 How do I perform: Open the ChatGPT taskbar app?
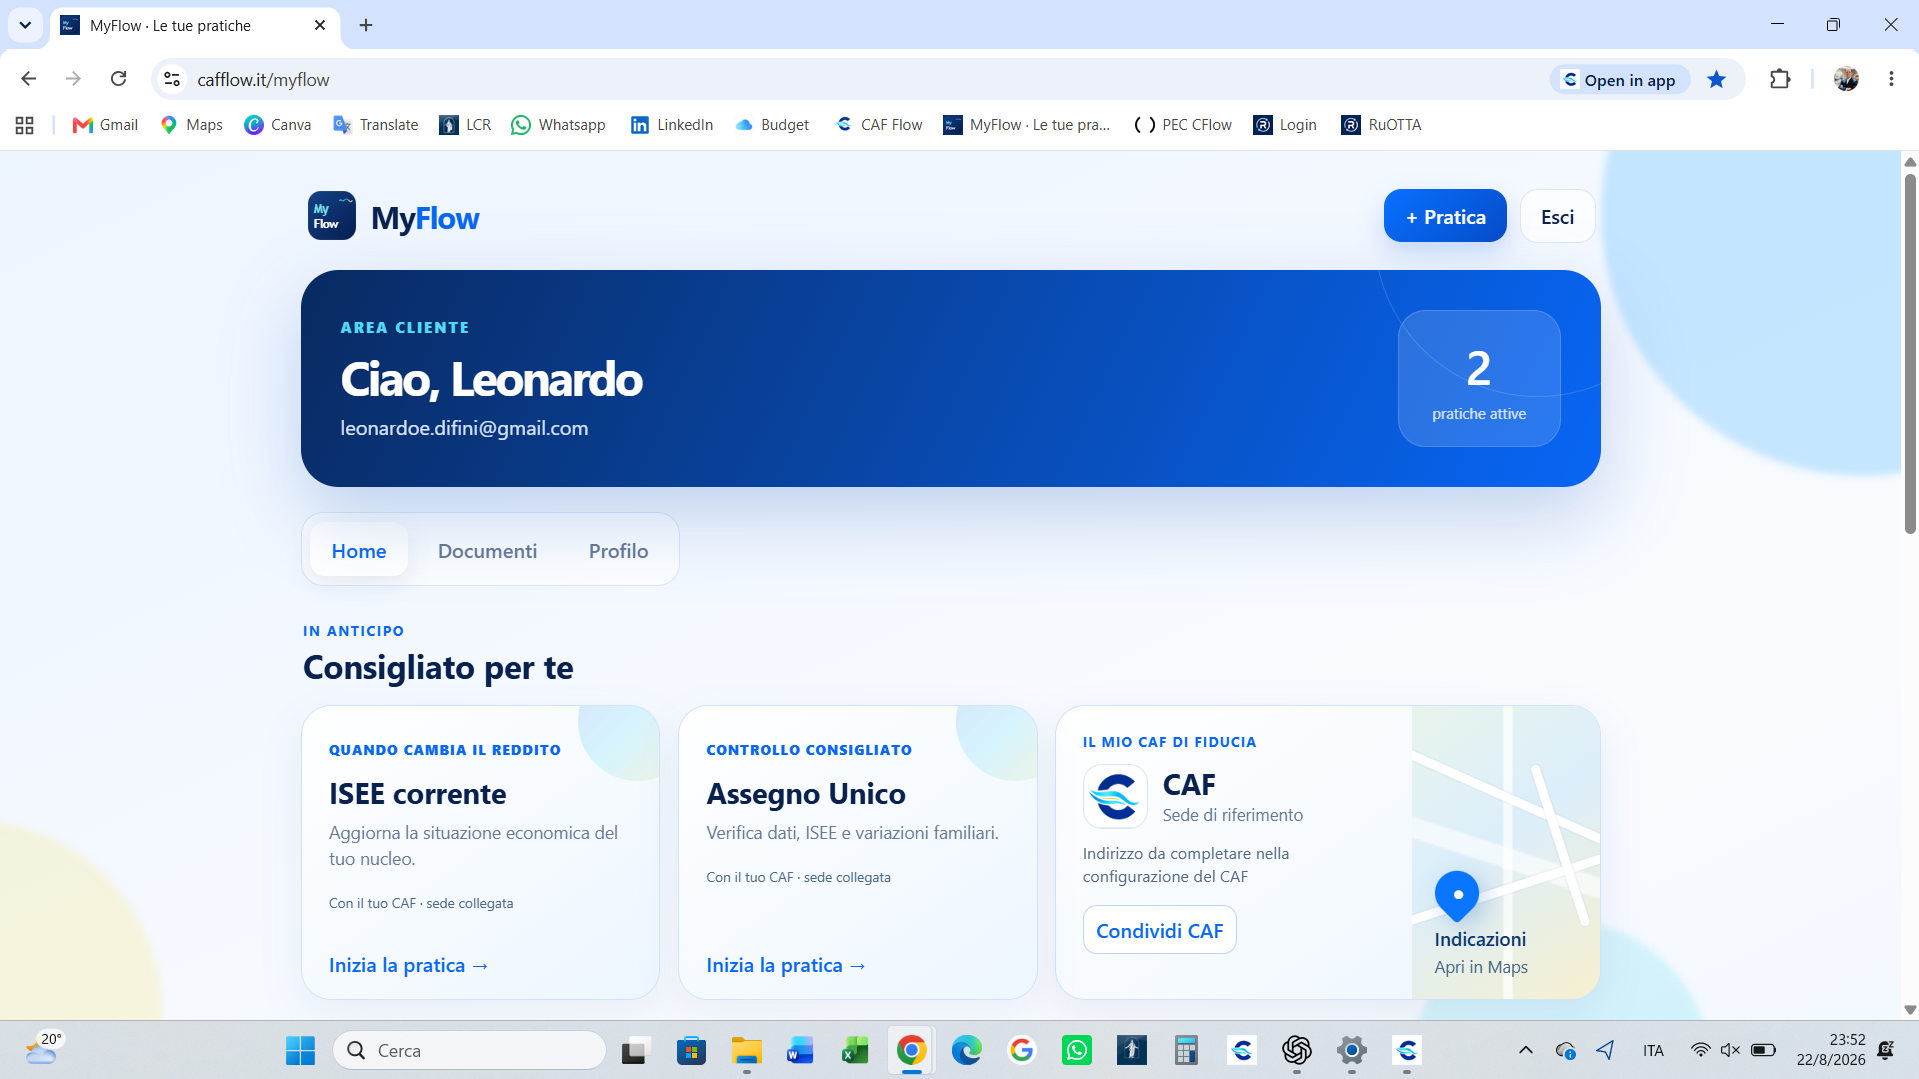point(1296,1050)
